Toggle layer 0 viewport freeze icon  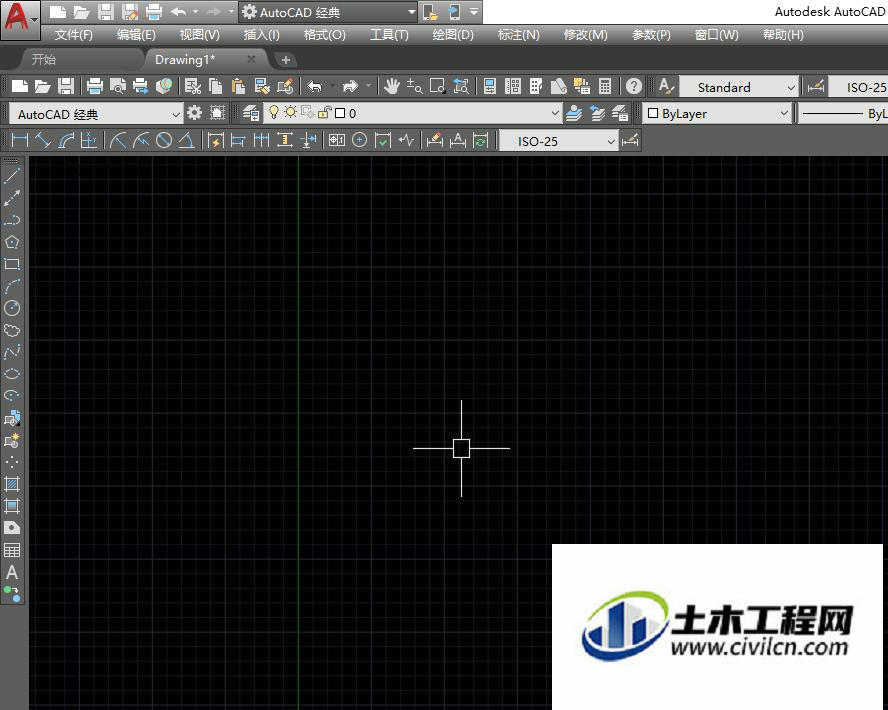coord(308,113)
